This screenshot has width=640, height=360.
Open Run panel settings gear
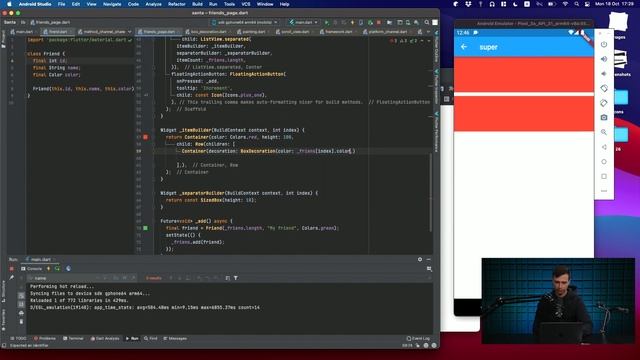pos(420,259)
